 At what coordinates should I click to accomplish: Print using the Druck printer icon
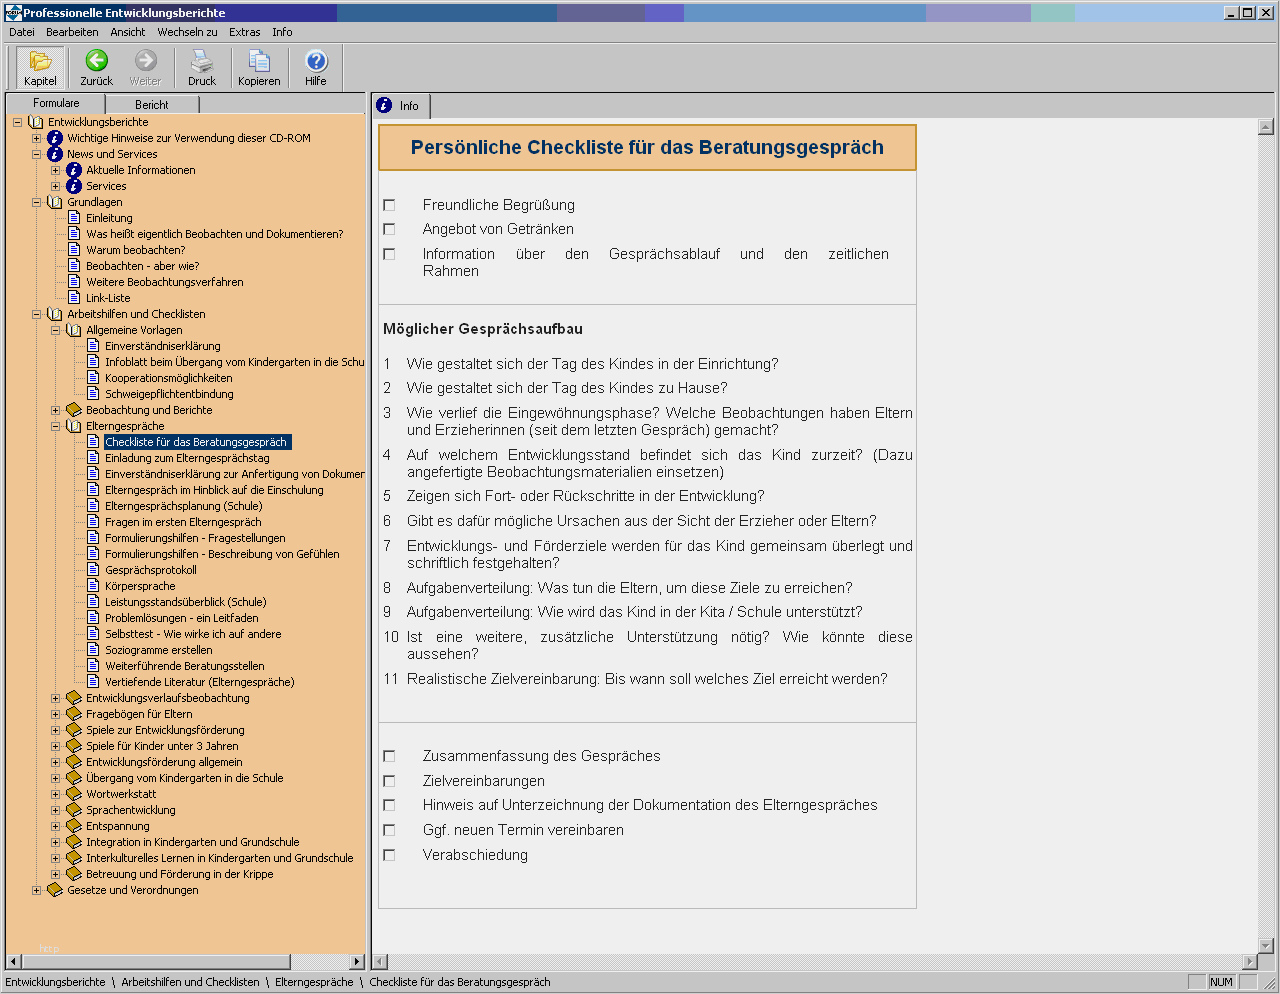202,62
